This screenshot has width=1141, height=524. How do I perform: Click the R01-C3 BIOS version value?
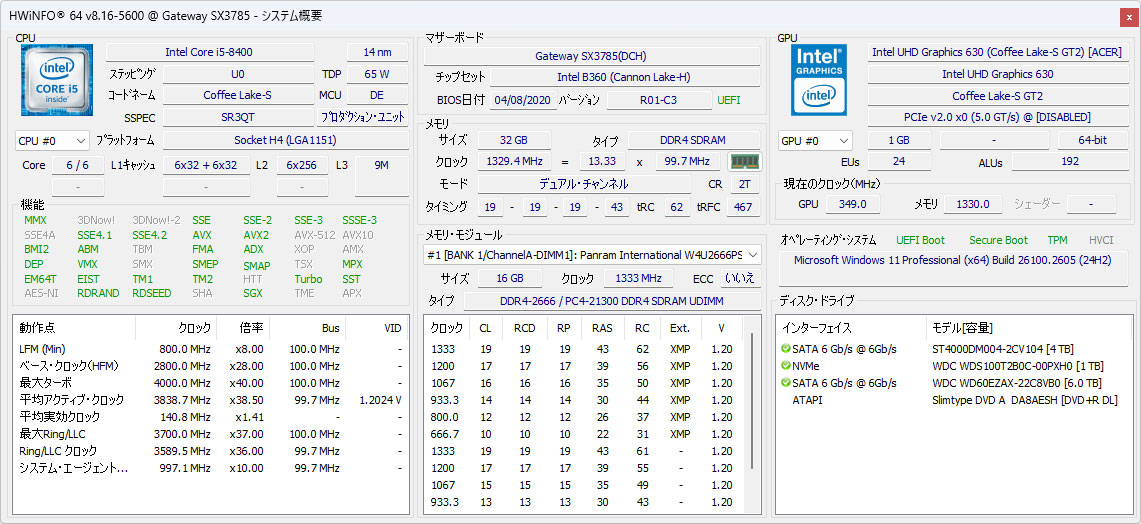tap(659, 100)
